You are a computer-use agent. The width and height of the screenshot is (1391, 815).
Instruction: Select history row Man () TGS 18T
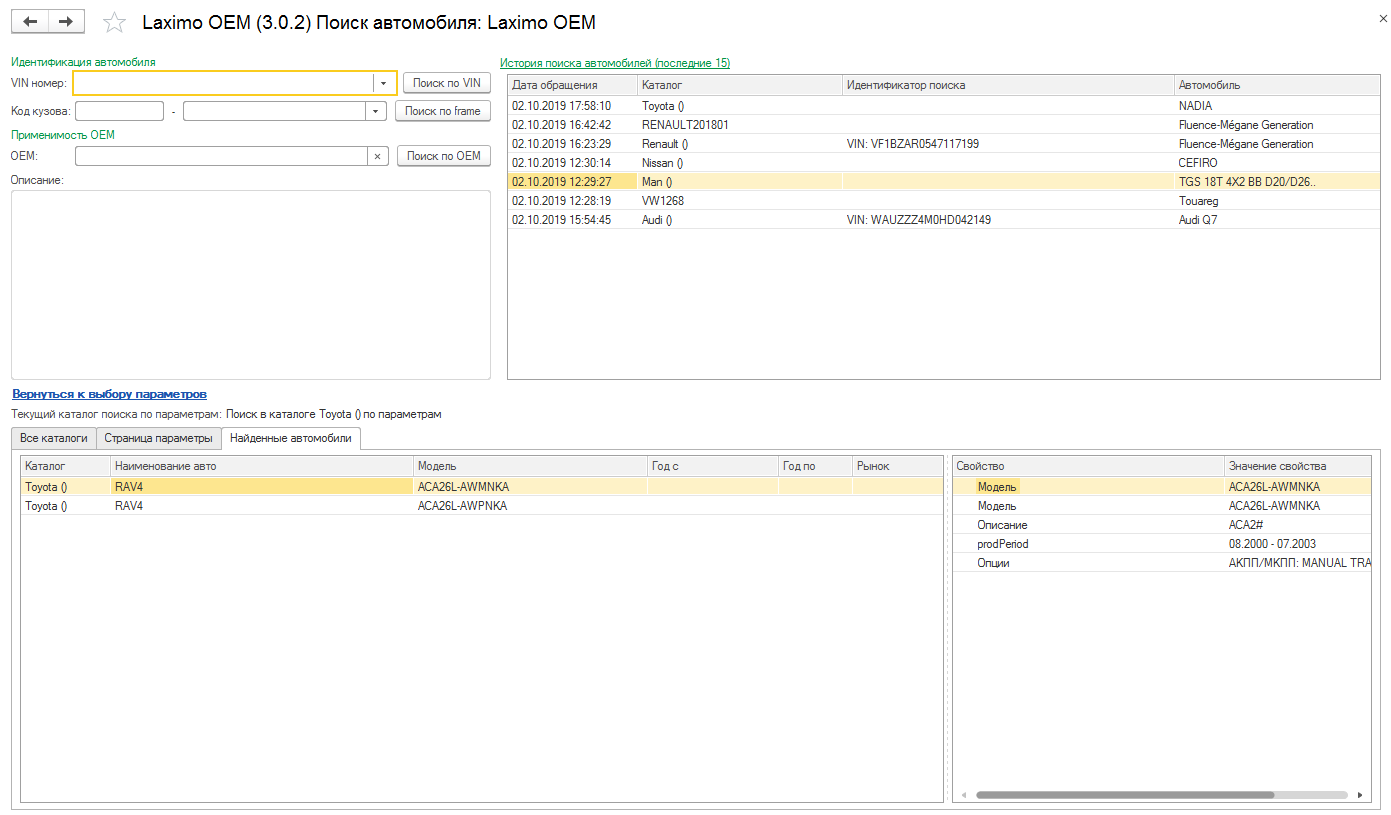(x=944, y=182)
